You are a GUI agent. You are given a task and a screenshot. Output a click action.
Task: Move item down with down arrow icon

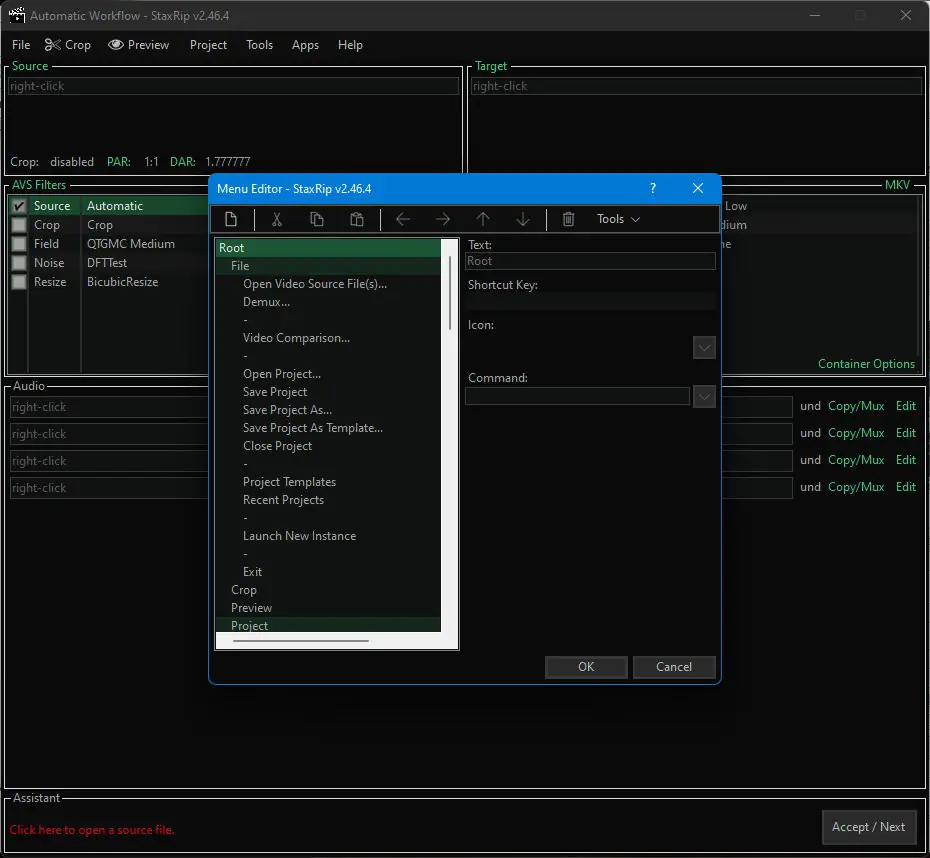point(523,219)
